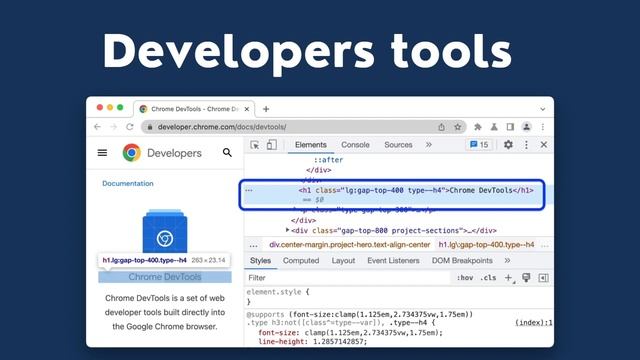Open the Documentation link
640x360 pixels.
(x=128, y=183)
